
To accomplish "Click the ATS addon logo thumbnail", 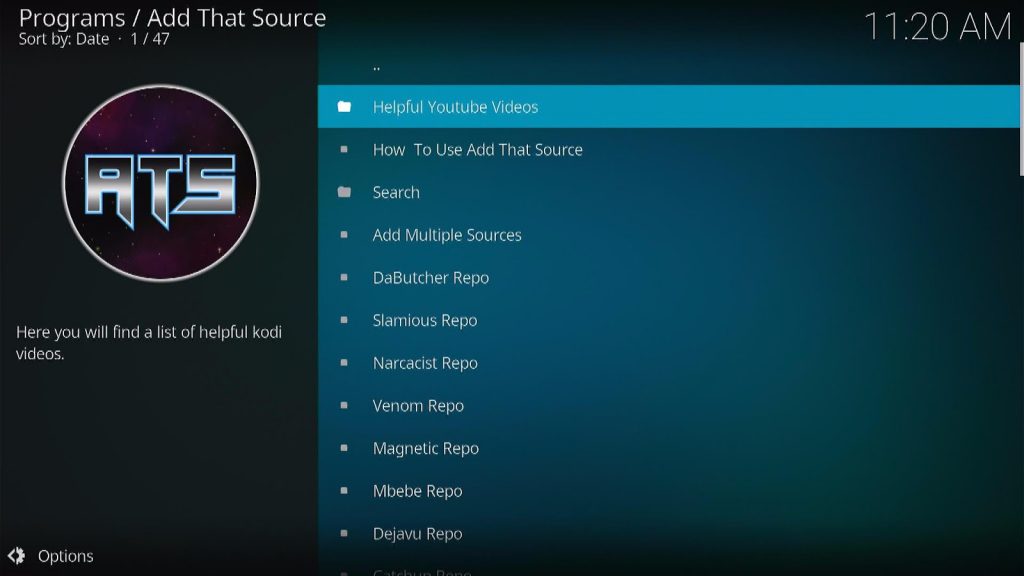I will [x=161, y=183].
